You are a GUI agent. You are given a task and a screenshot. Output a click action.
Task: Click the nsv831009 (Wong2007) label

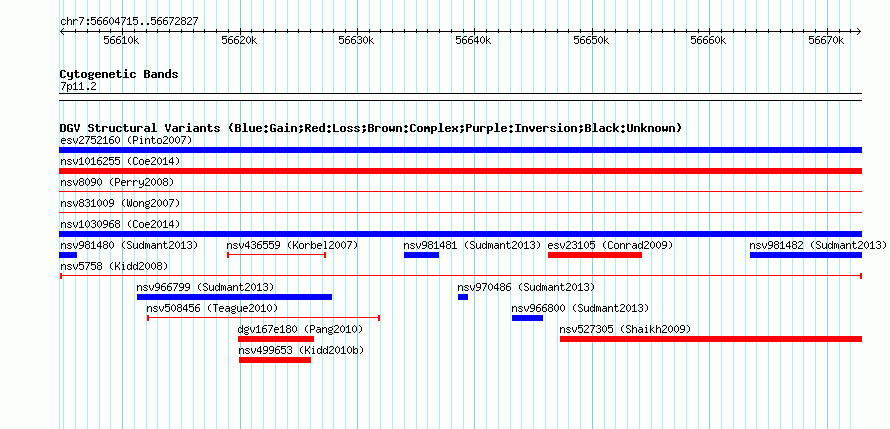tap(120, 203)
